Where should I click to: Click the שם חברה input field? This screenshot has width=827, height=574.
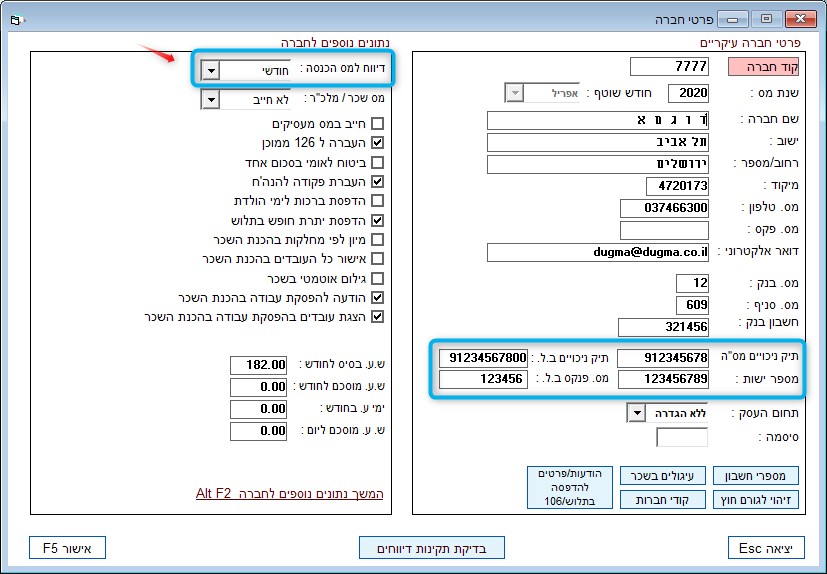[598, 120]
